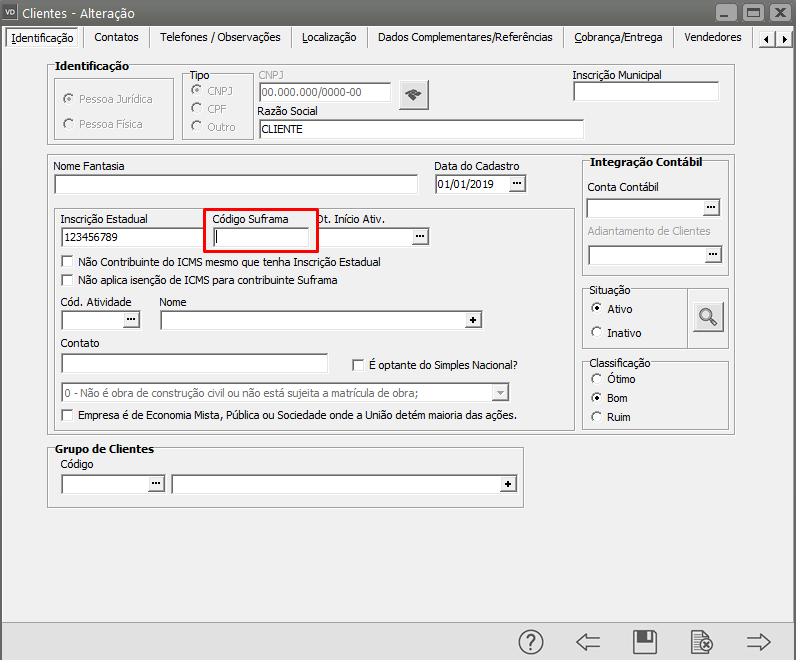Open date picker for Data do Cadastro
This screenshot has height=660, width=796.
[517, 184]
